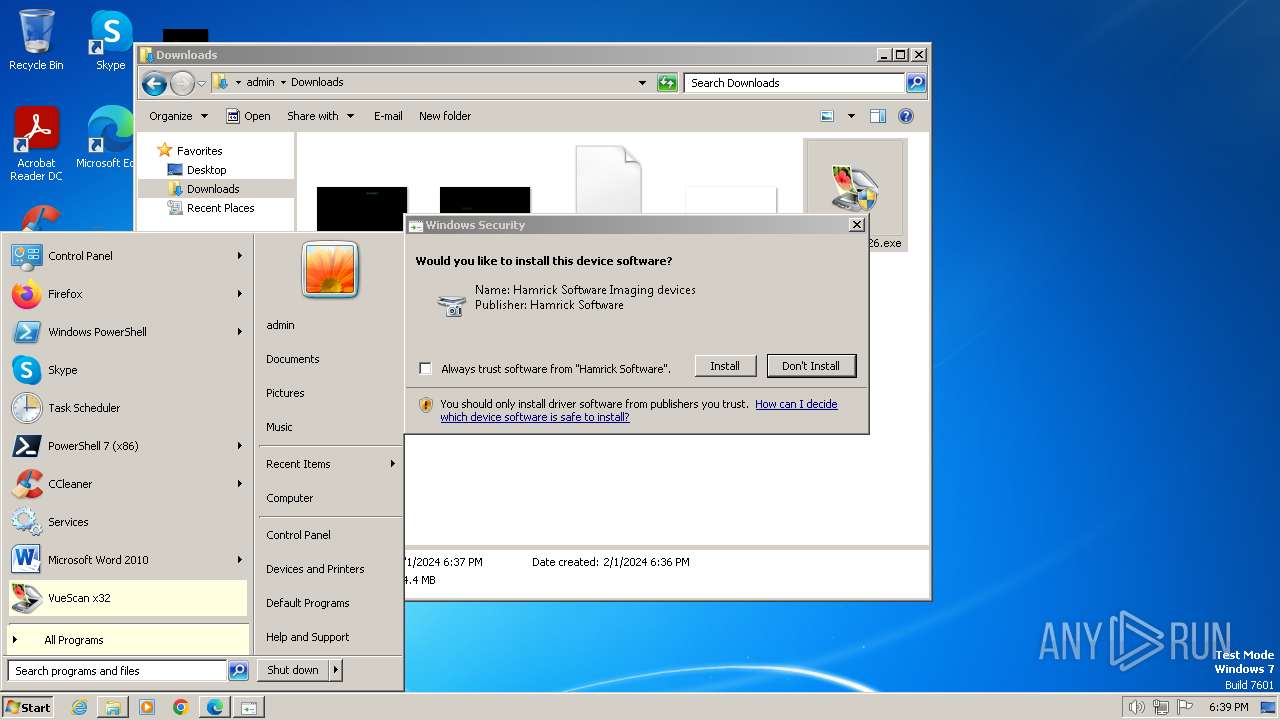Click New folder in Explorer toolbar
The height and width of the screenshot is (720, 1280).
tap(445, 116)
